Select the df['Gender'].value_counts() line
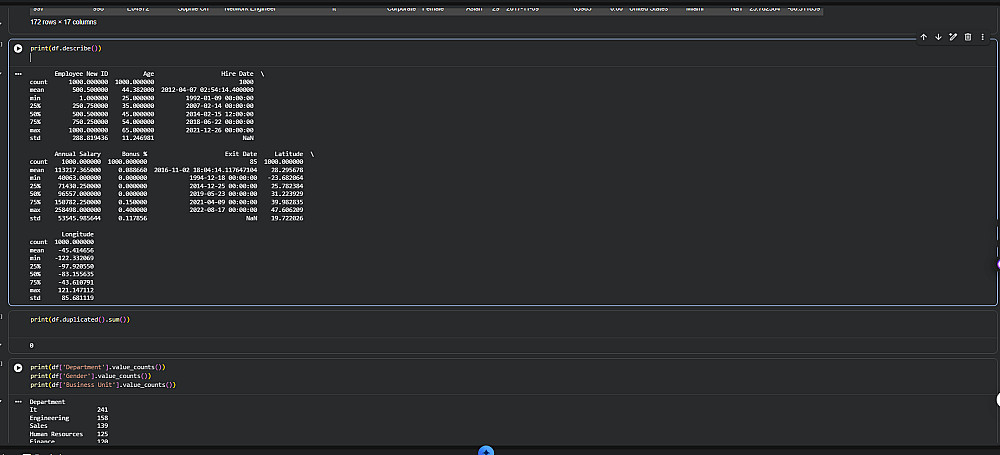The height and width of the screenshot is (455, 1000). 91,376
